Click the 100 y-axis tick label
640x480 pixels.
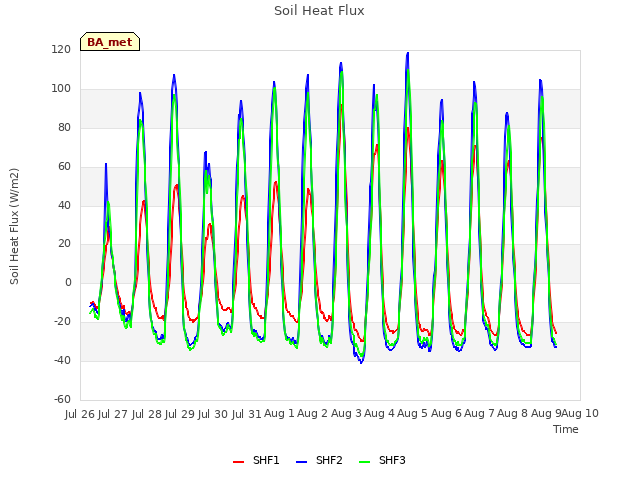(61, 89)
